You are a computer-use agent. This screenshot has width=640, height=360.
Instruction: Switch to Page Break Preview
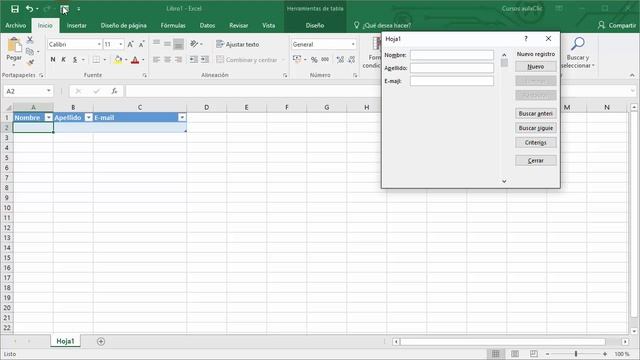pos(533,354)
